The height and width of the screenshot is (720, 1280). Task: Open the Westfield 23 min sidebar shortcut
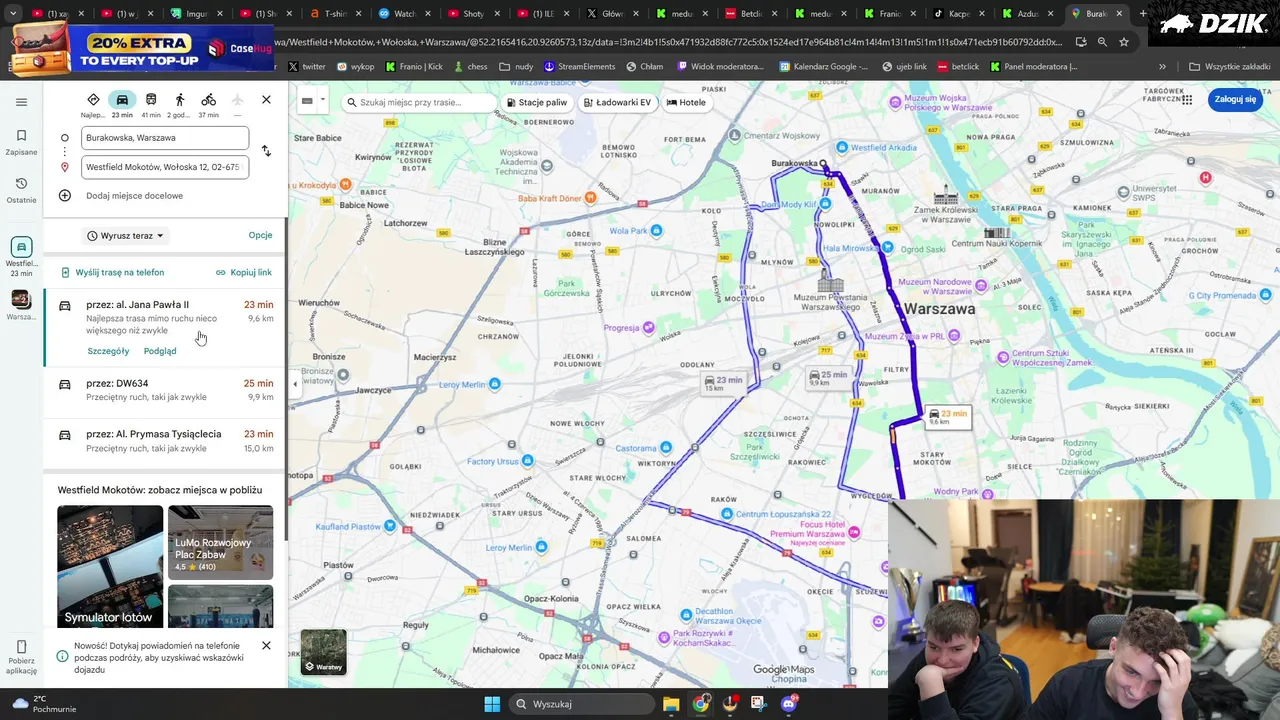(21, 257)
